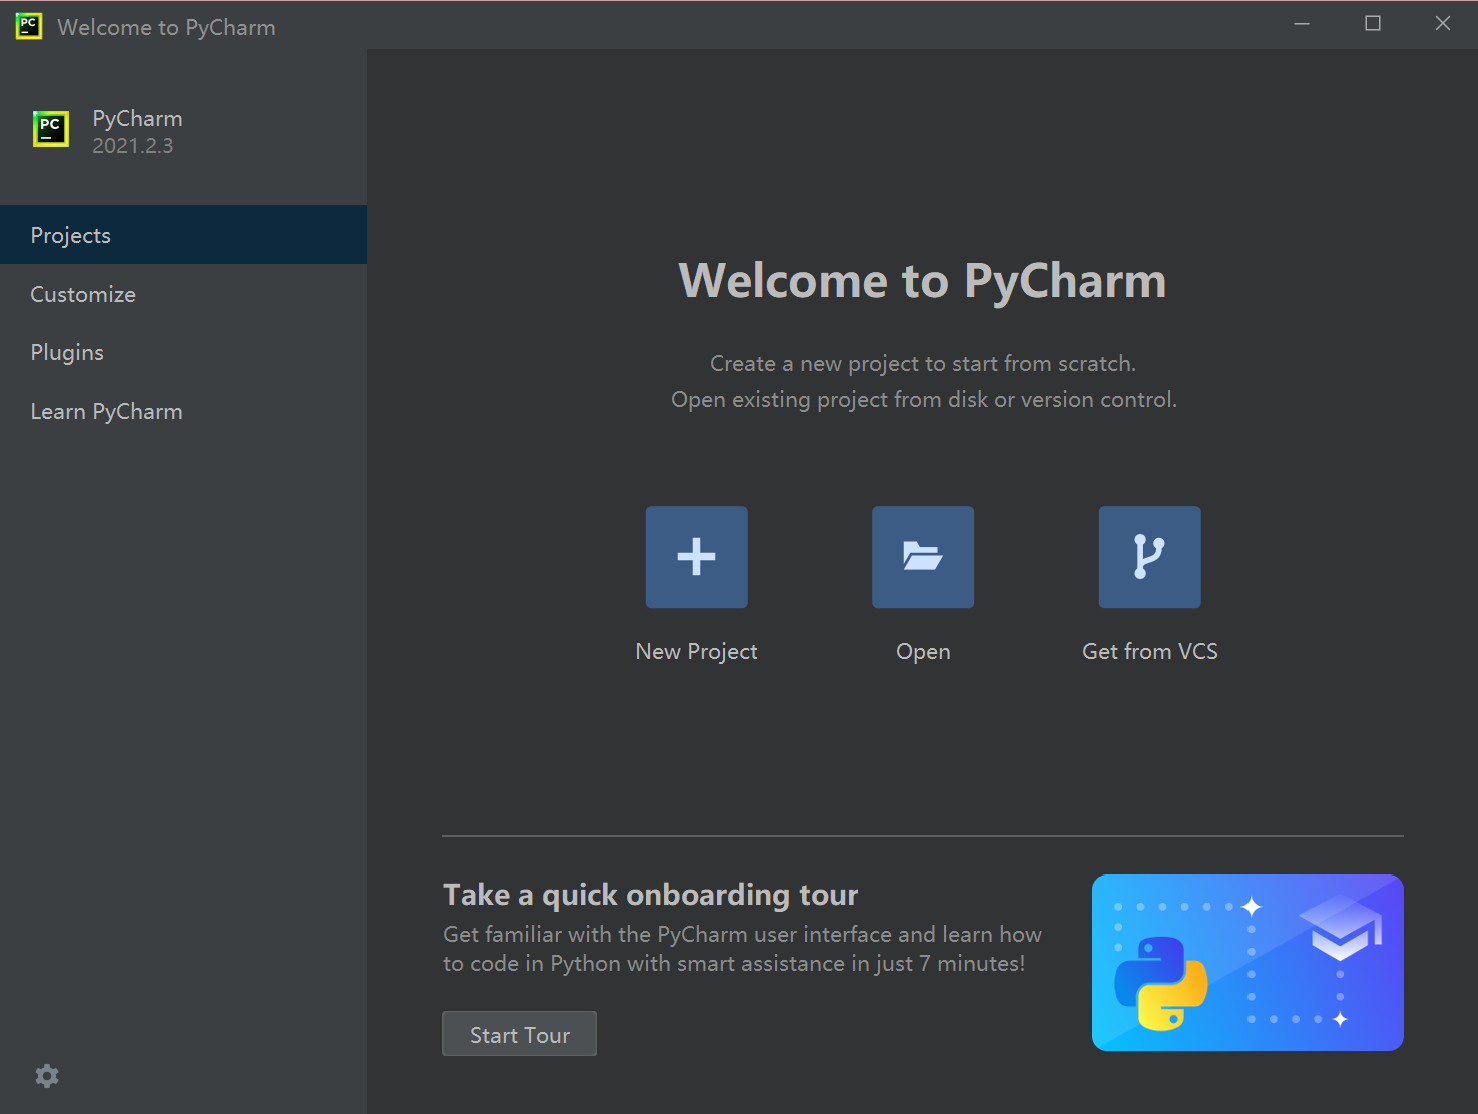This screenshot has width=1478, height=1114.
Task: Click the PyCharm logo in the sidebar header
Action: (x=51, y=129)
